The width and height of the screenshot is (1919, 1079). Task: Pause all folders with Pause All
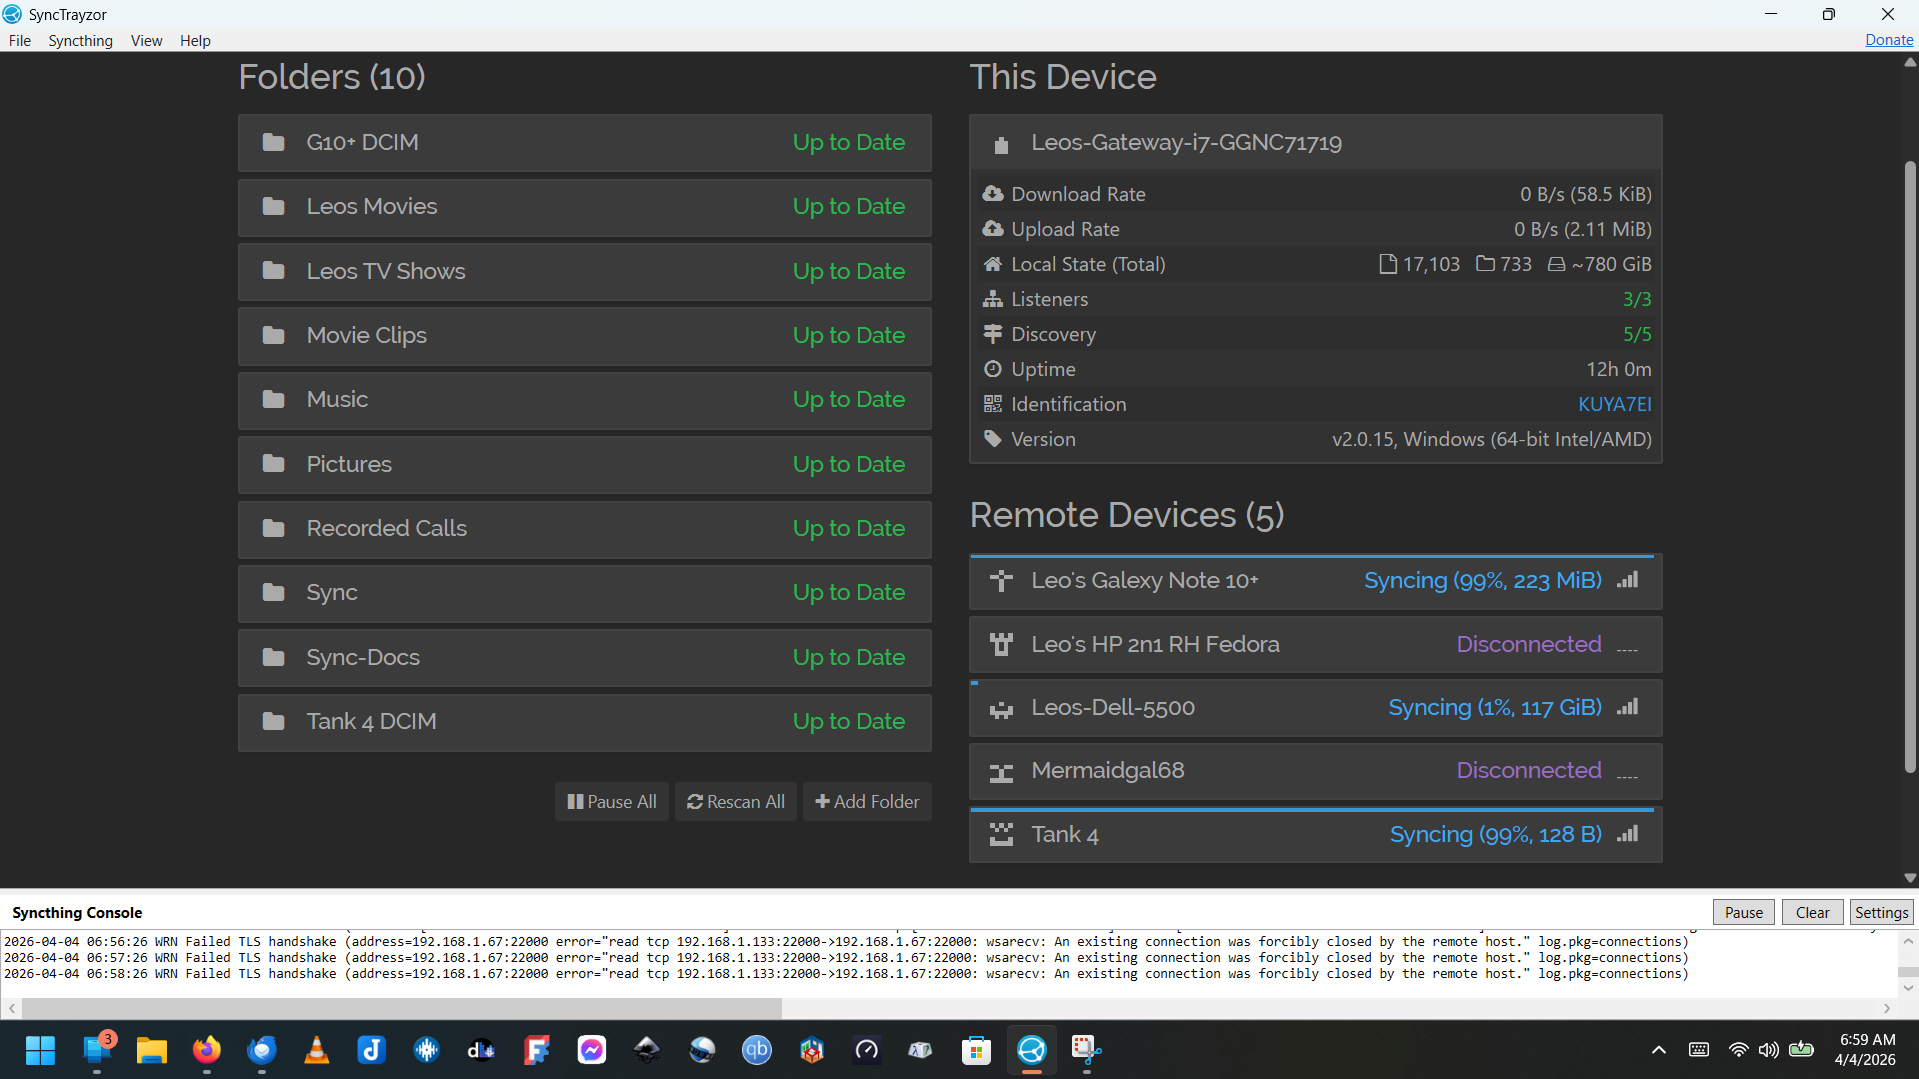tap(612, 802)
